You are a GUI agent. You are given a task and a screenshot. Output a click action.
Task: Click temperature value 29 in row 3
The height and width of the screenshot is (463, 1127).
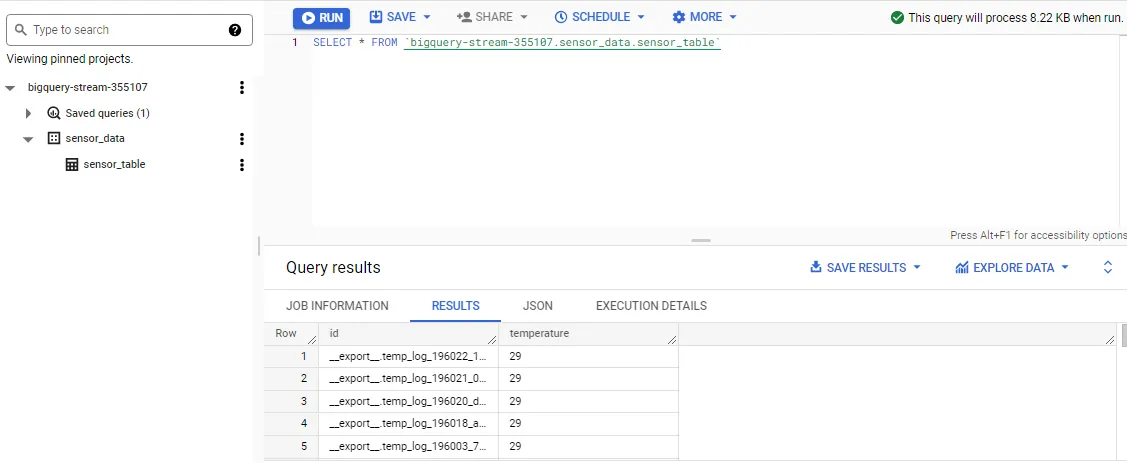pos(515,401)
